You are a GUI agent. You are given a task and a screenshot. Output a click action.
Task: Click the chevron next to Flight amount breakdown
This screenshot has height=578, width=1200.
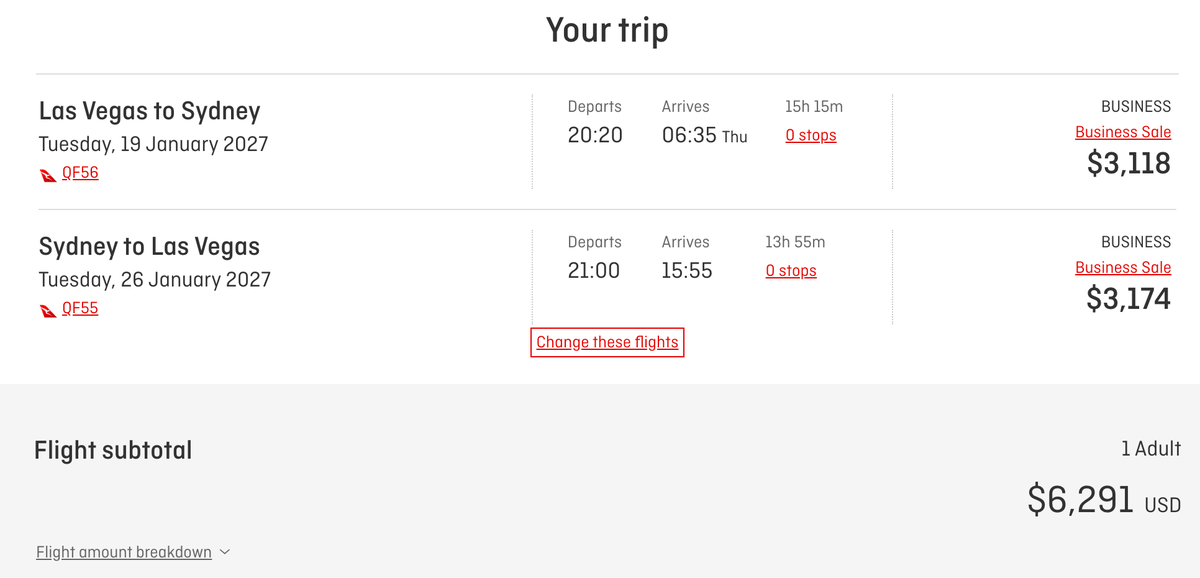click(225, 551)
